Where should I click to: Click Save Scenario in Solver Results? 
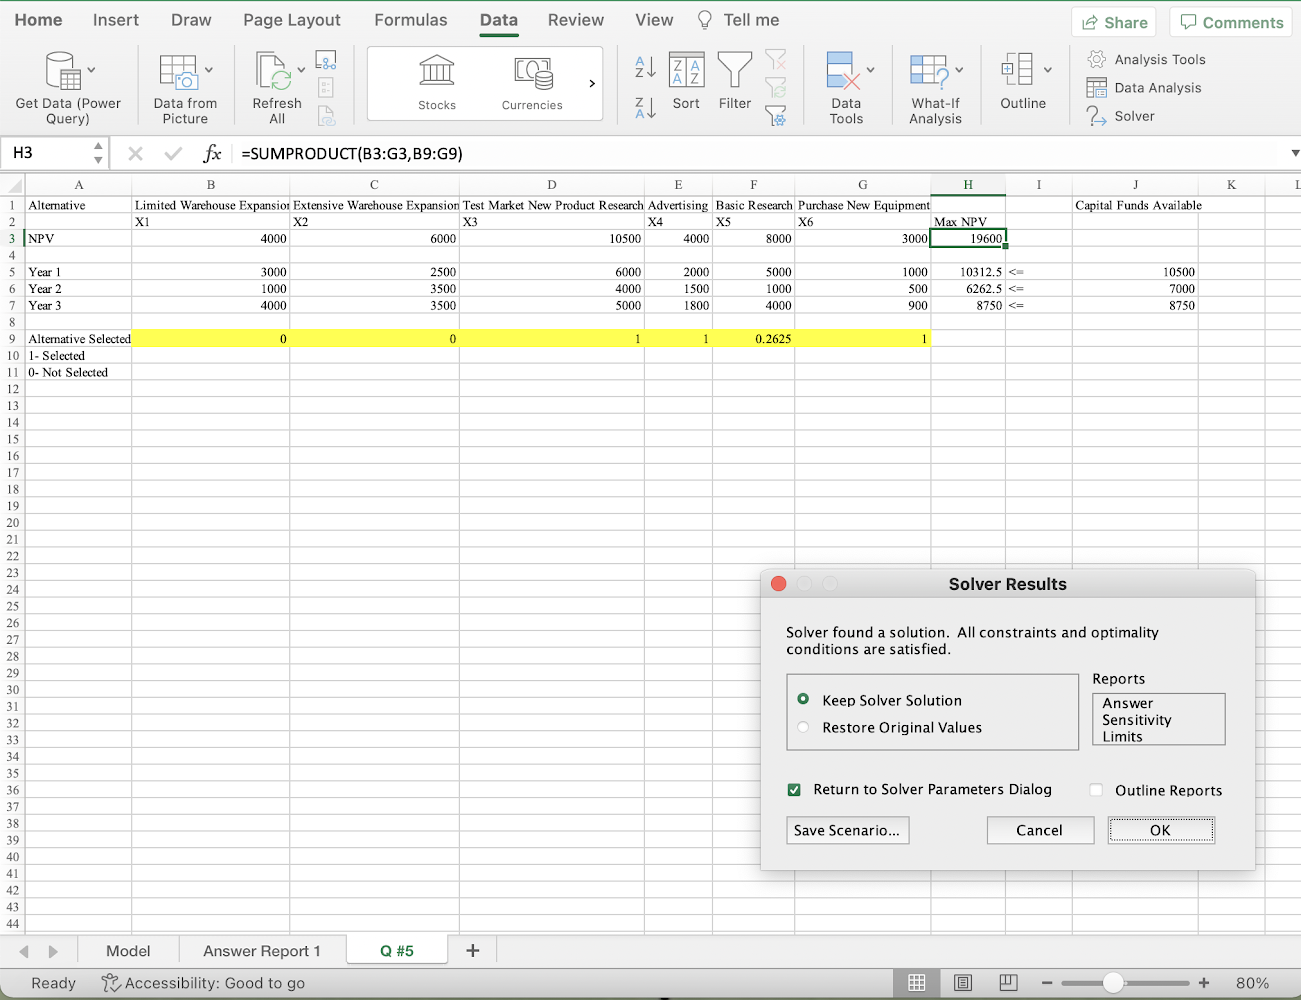tap(847, 830)
